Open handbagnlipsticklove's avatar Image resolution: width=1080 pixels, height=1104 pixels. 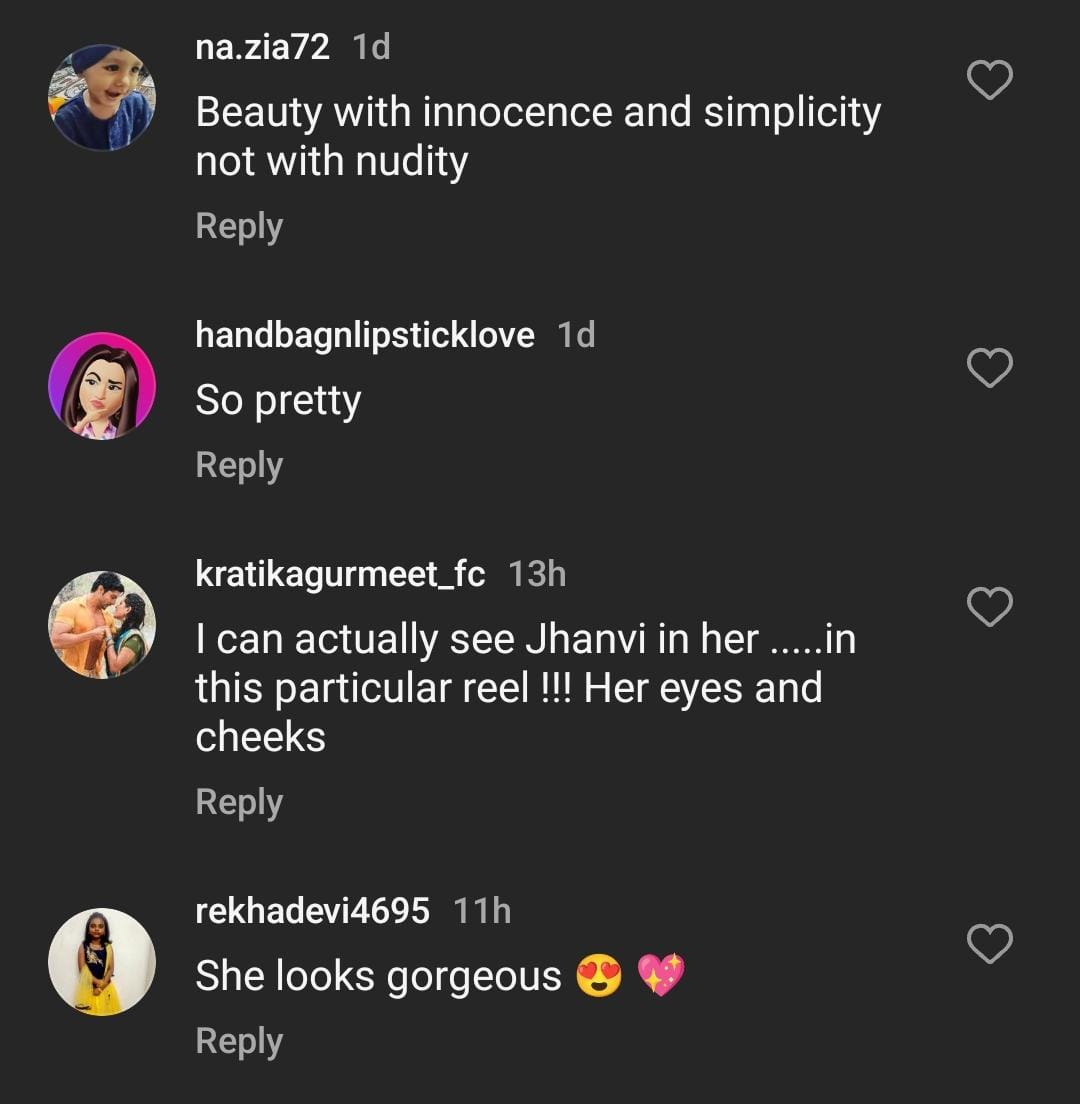[102, 386]
